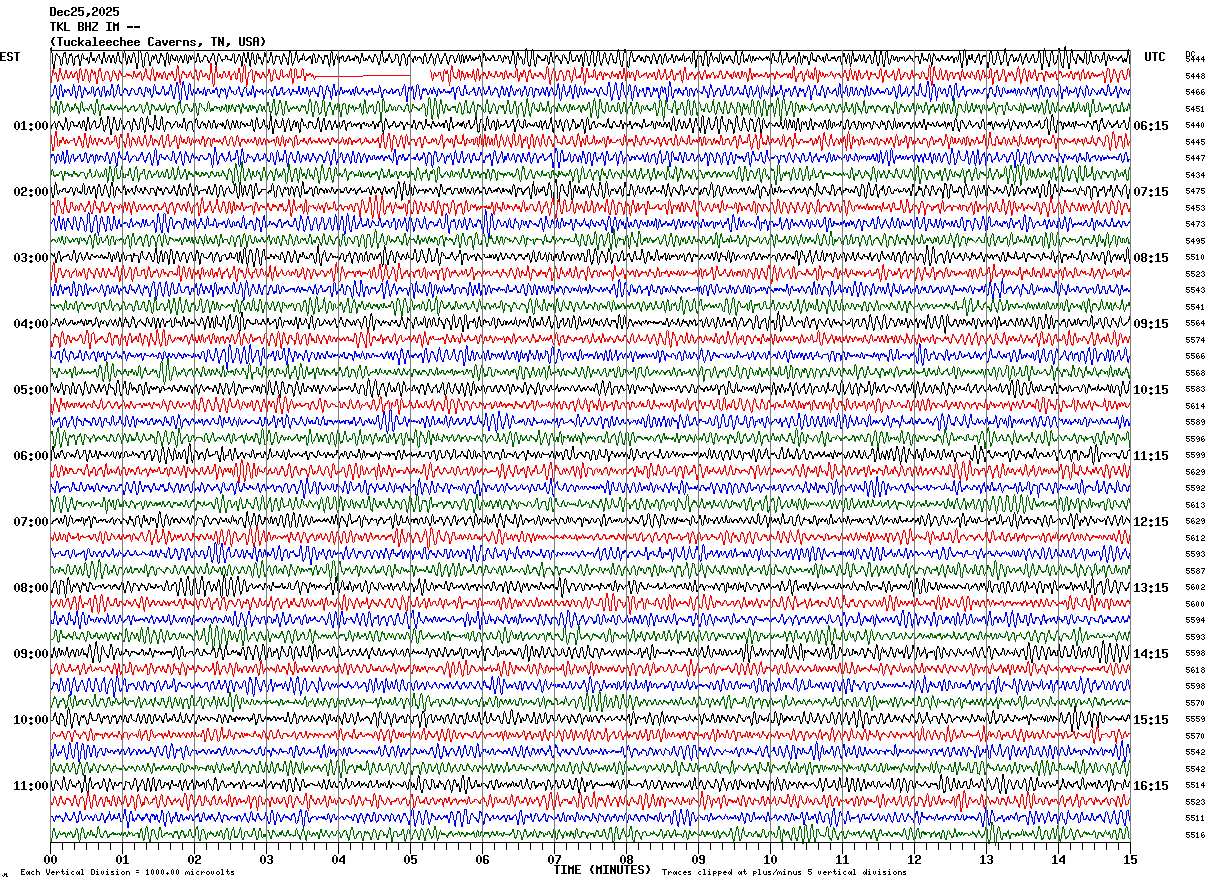Click the 11:15 UTC time label
Image resolution: width=1210 pixels, height=886 pixels.
[x=1151, y=456]
